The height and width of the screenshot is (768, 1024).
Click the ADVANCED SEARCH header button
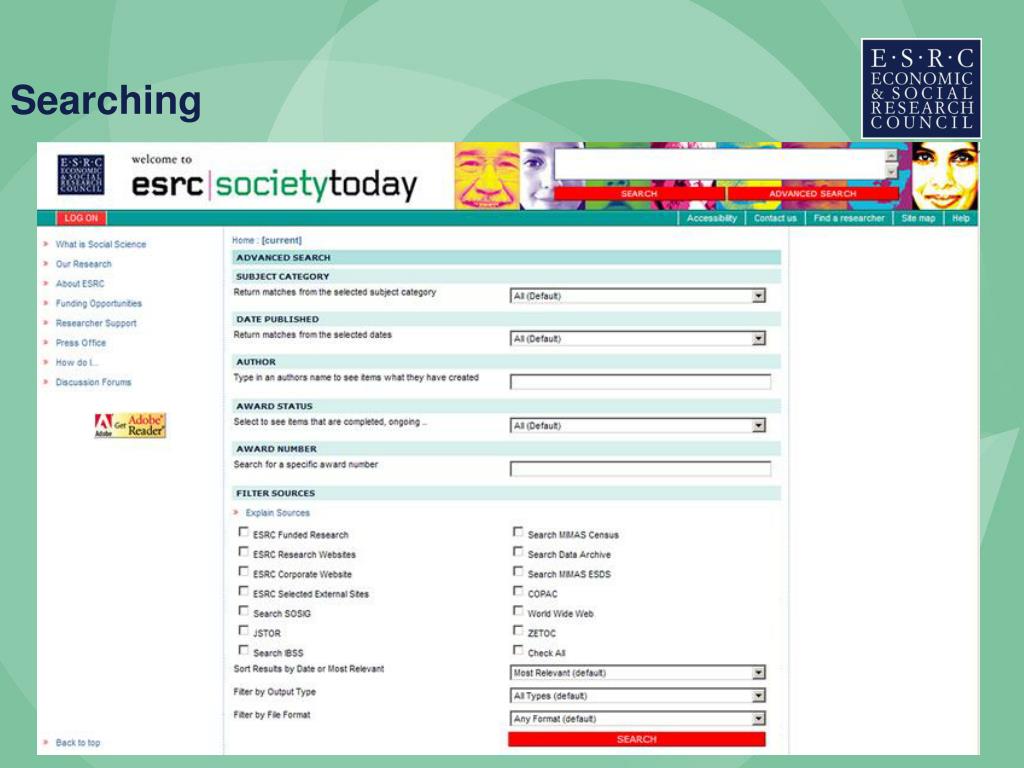(812, 194)
